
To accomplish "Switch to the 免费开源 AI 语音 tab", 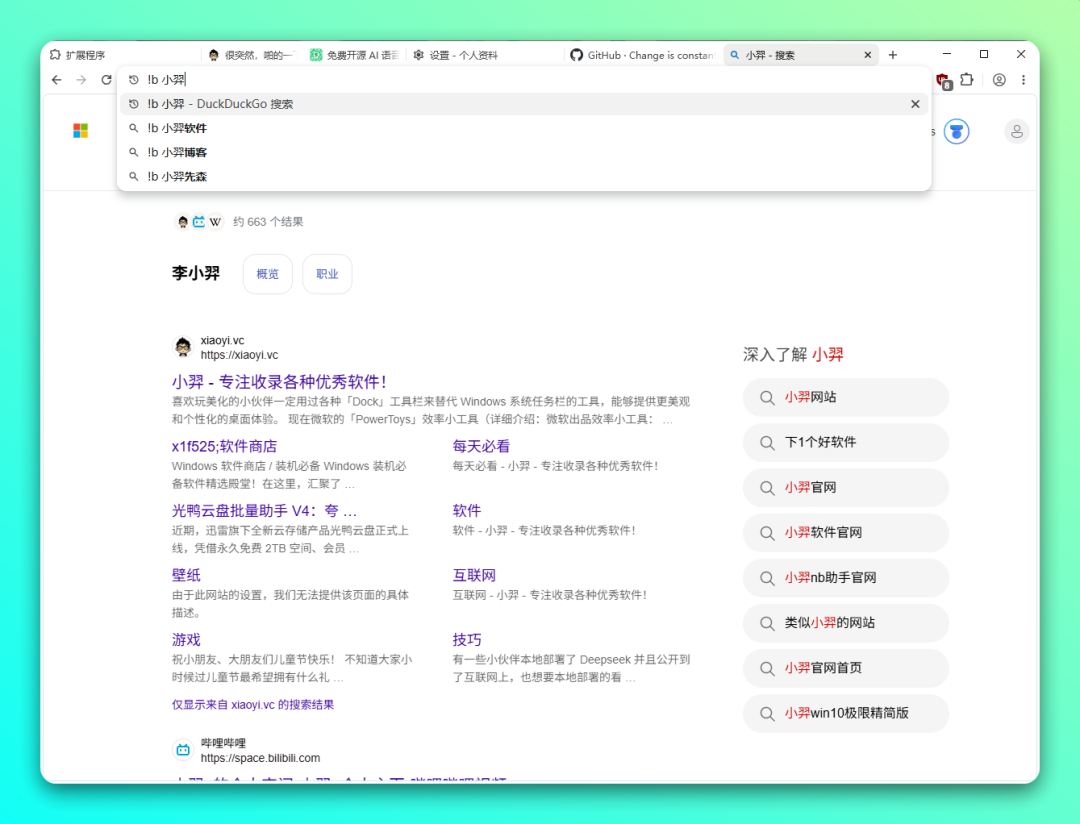I will (354, 55).
